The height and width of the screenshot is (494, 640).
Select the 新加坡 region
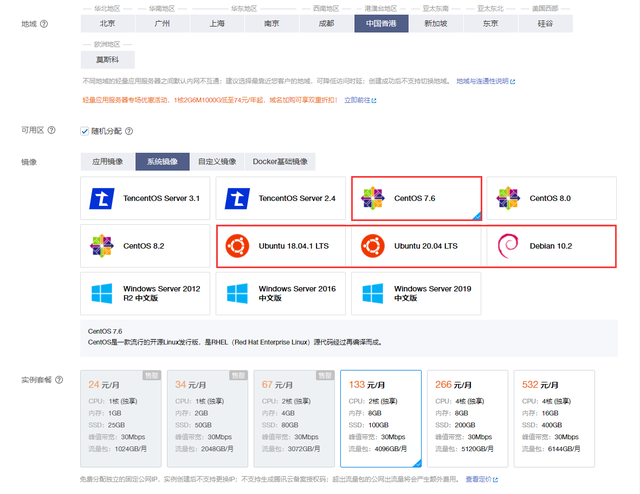[436, 24]
